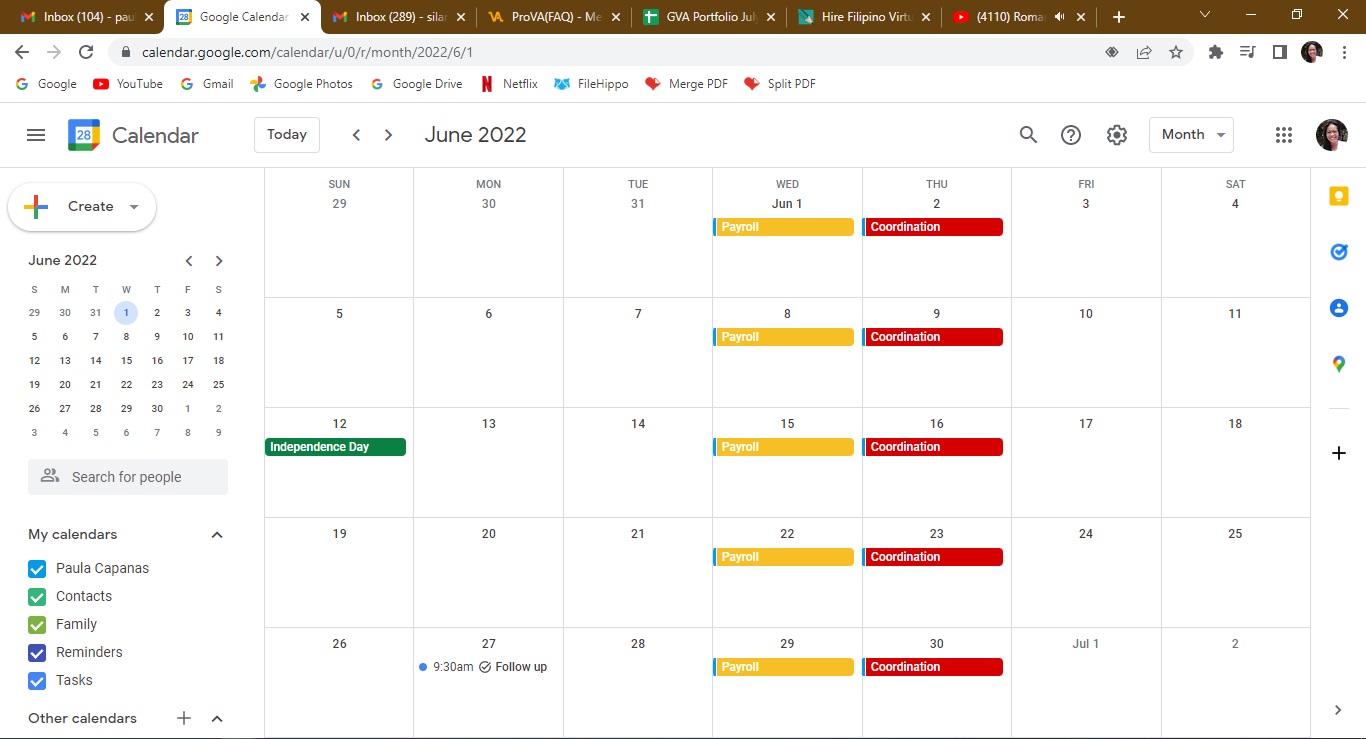This screenshot has width=1366, height=739.
Task: Add other calendars plus icon
Action: tap(184, 718)
